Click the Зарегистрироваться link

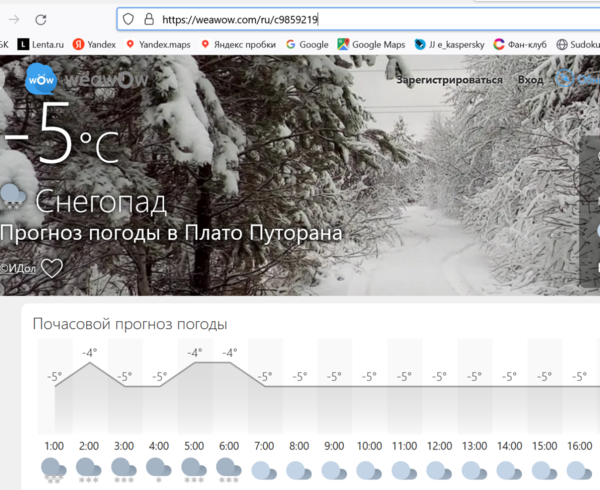pyautogui.click(x=449, y=80)
